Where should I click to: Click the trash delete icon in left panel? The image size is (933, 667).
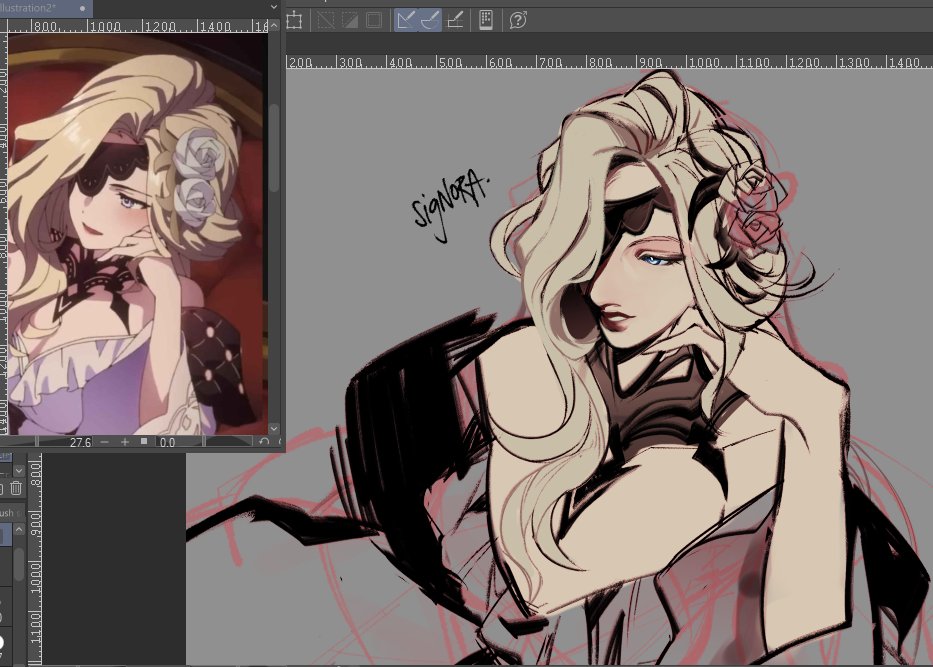(x=16, y=488)
